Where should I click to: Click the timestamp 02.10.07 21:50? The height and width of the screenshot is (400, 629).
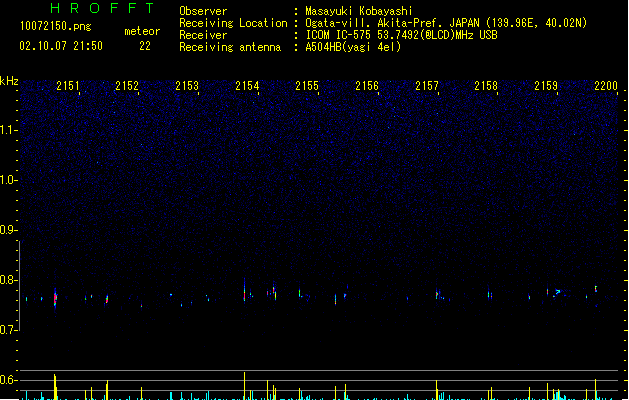point(61,46)
